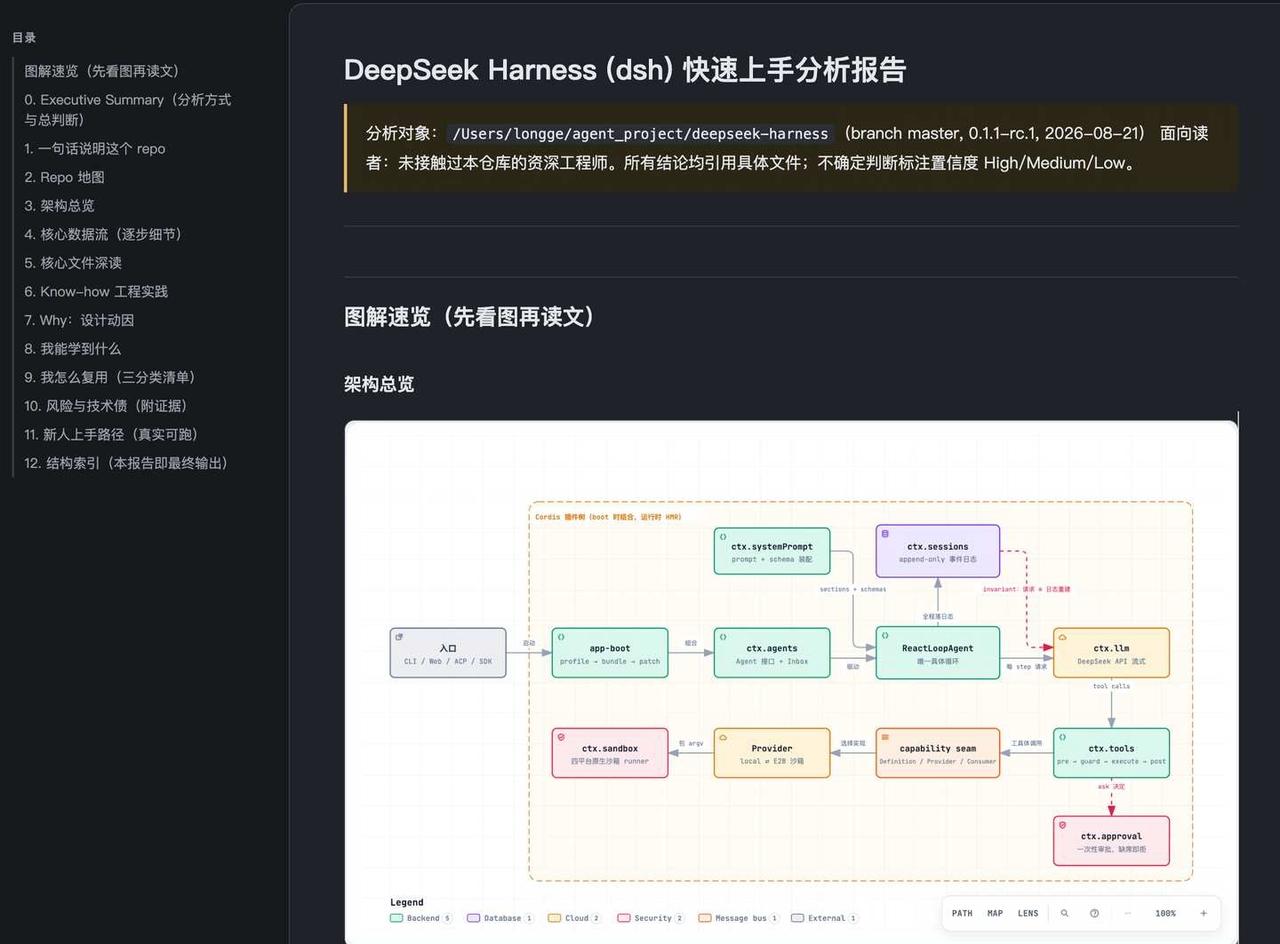Zoom out with the minus icon
This screenshot has height=944, width=1280.
(x=1128, y=913)
